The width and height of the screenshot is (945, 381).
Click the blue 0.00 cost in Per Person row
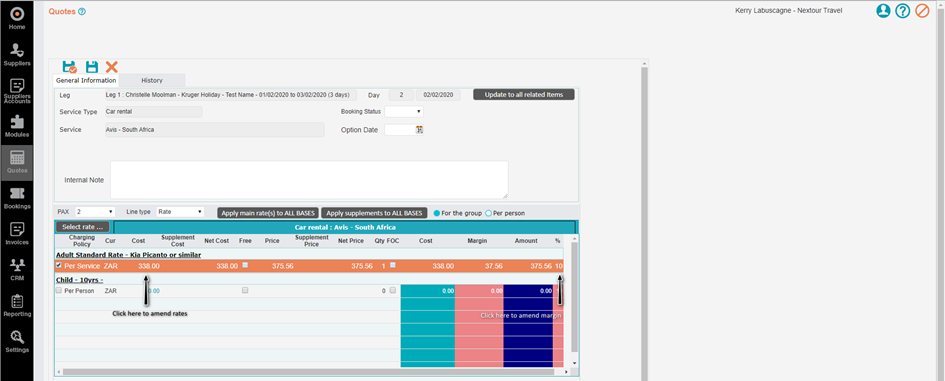(x=154, y=291)
